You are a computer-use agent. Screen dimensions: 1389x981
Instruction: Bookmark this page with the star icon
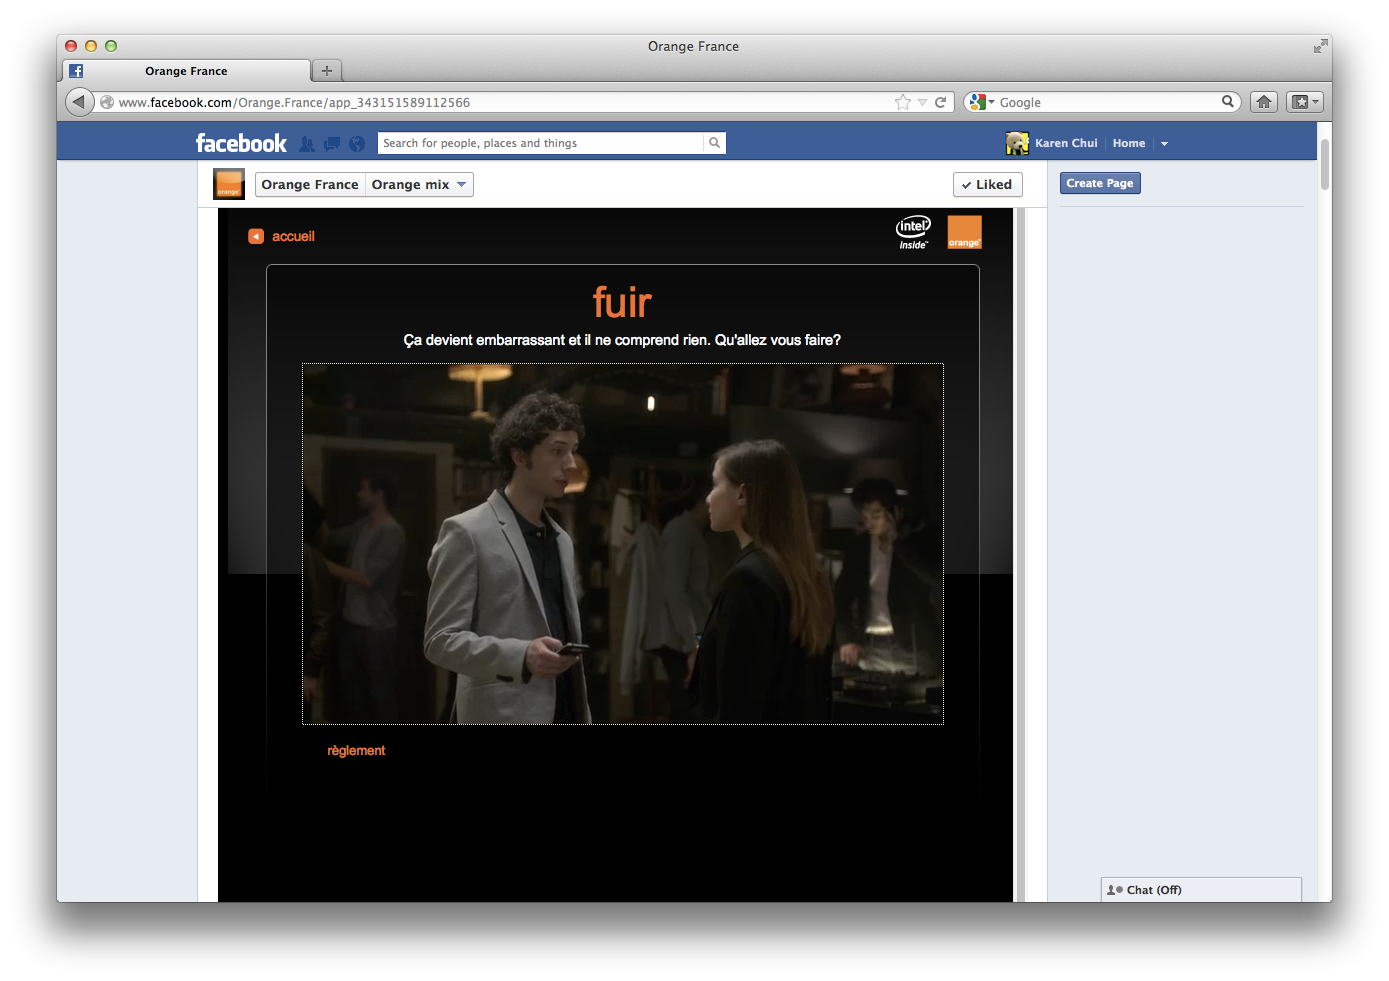903,102
